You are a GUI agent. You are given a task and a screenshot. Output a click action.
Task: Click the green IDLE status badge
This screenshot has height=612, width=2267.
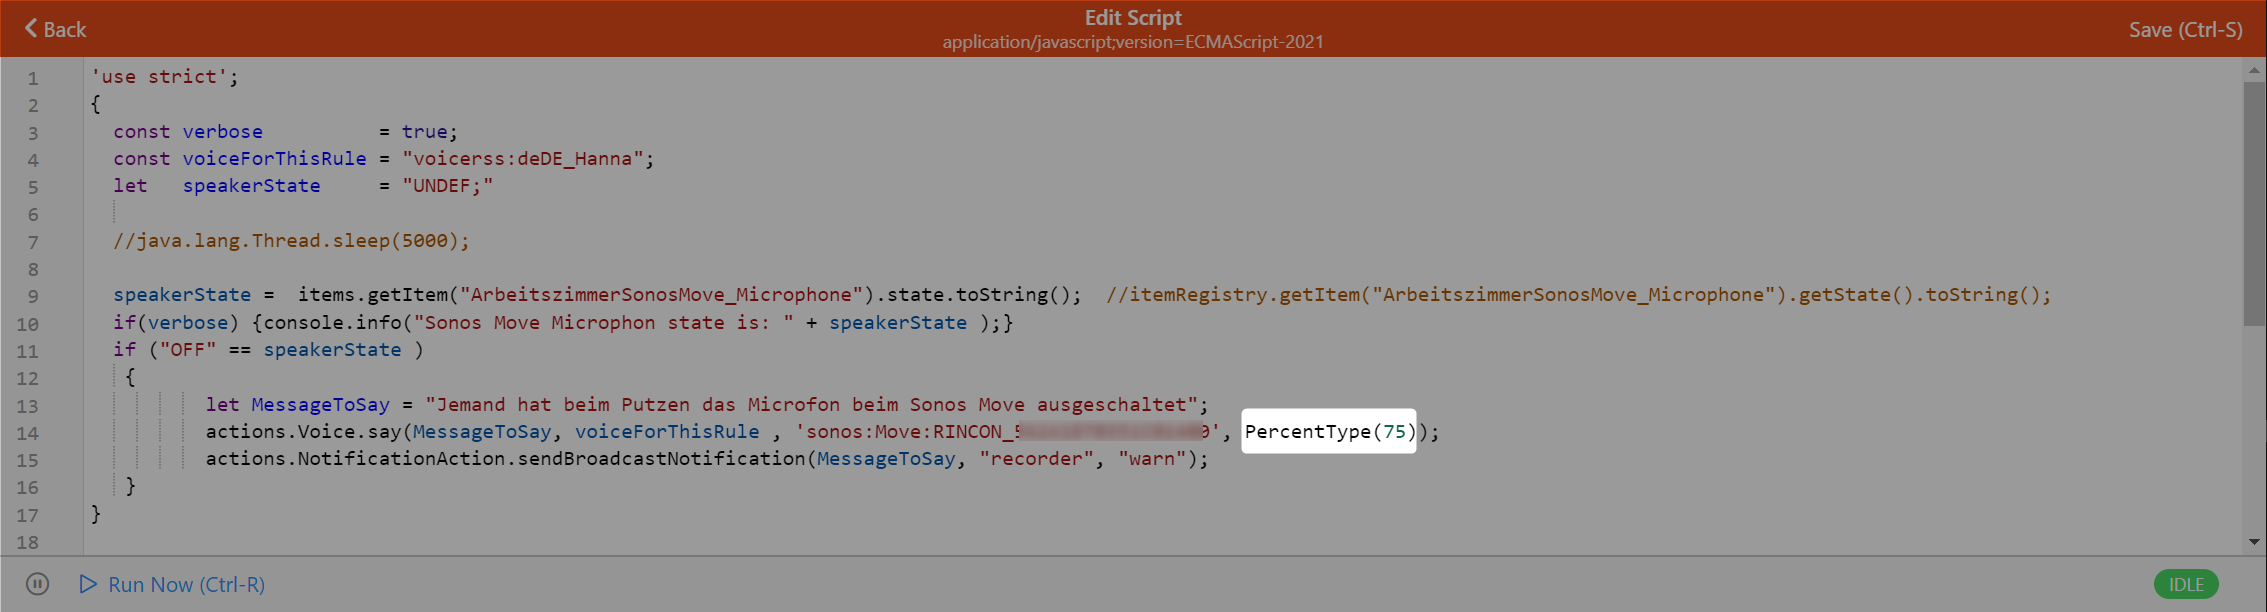[x=2185, y=584]
